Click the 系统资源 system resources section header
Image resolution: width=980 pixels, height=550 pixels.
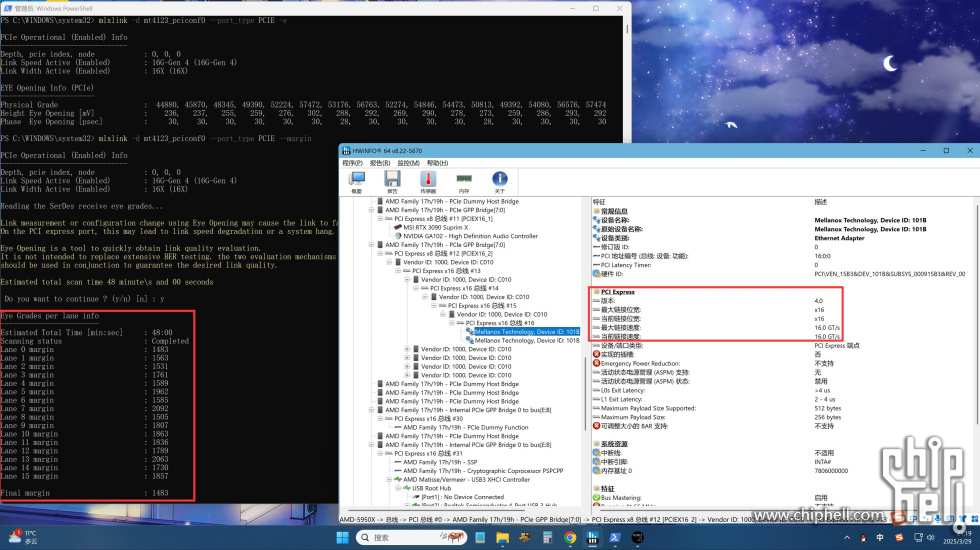(614, 444)
